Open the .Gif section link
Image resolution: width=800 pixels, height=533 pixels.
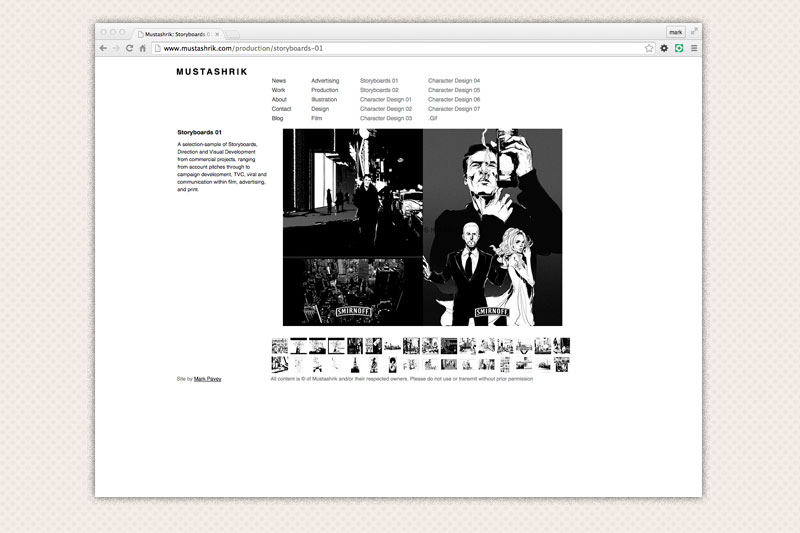click(x=433, y=118)
